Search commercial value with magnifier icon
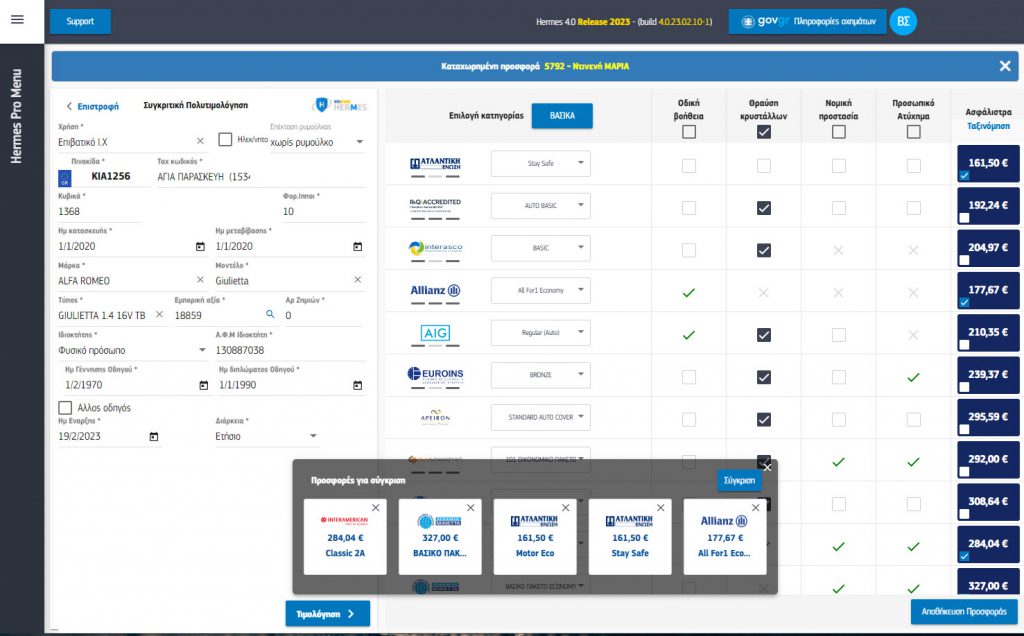This screenshot has width=1024, height=636. [270, 314]
